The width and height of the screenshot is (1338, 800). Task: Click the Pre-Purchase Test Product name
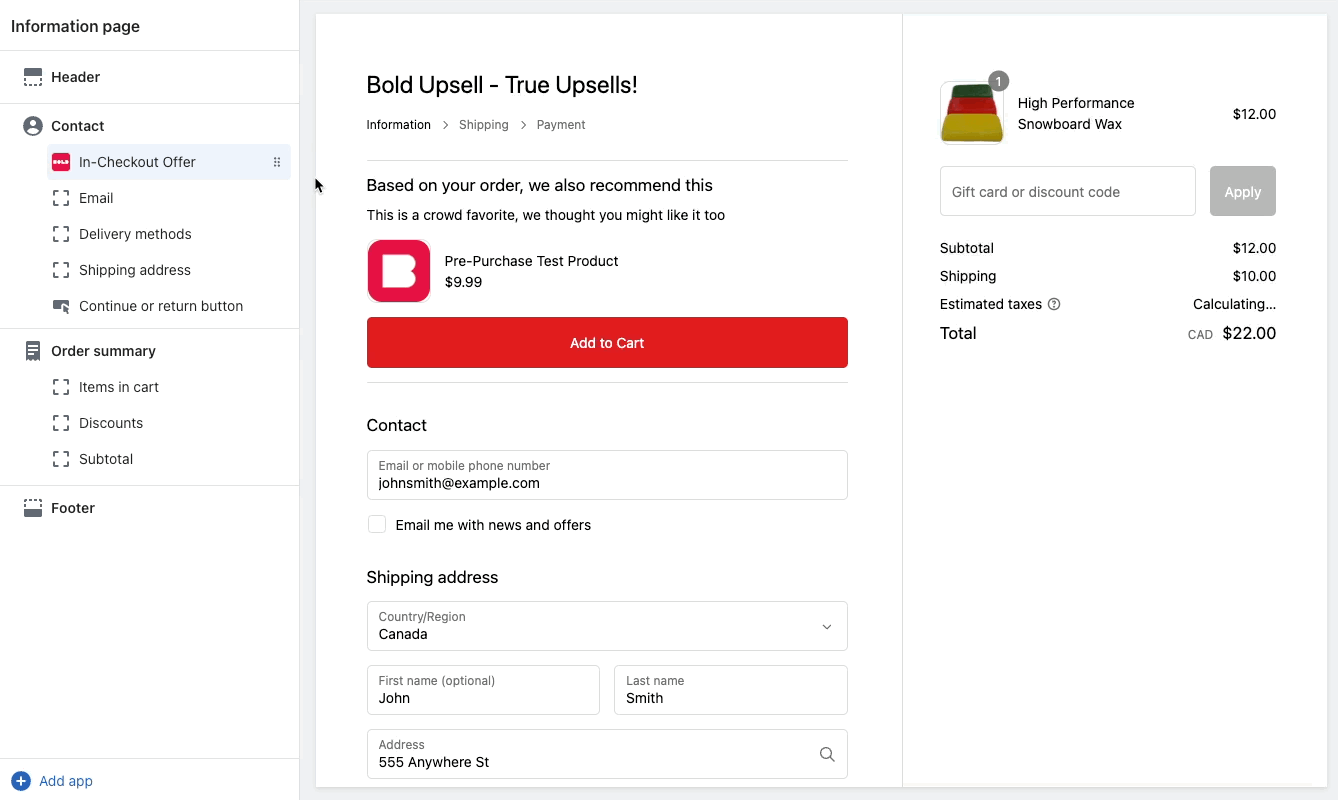coord(532,261)
